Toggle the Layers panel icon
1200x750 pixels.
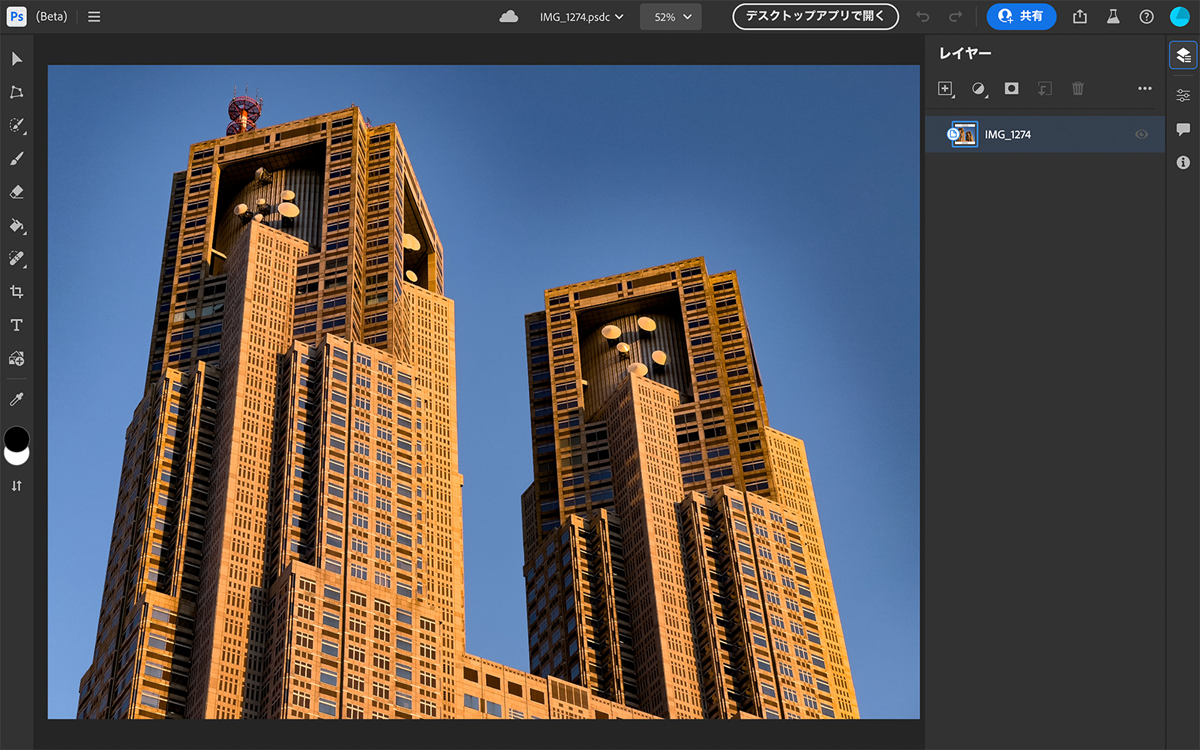[1183, 56]
